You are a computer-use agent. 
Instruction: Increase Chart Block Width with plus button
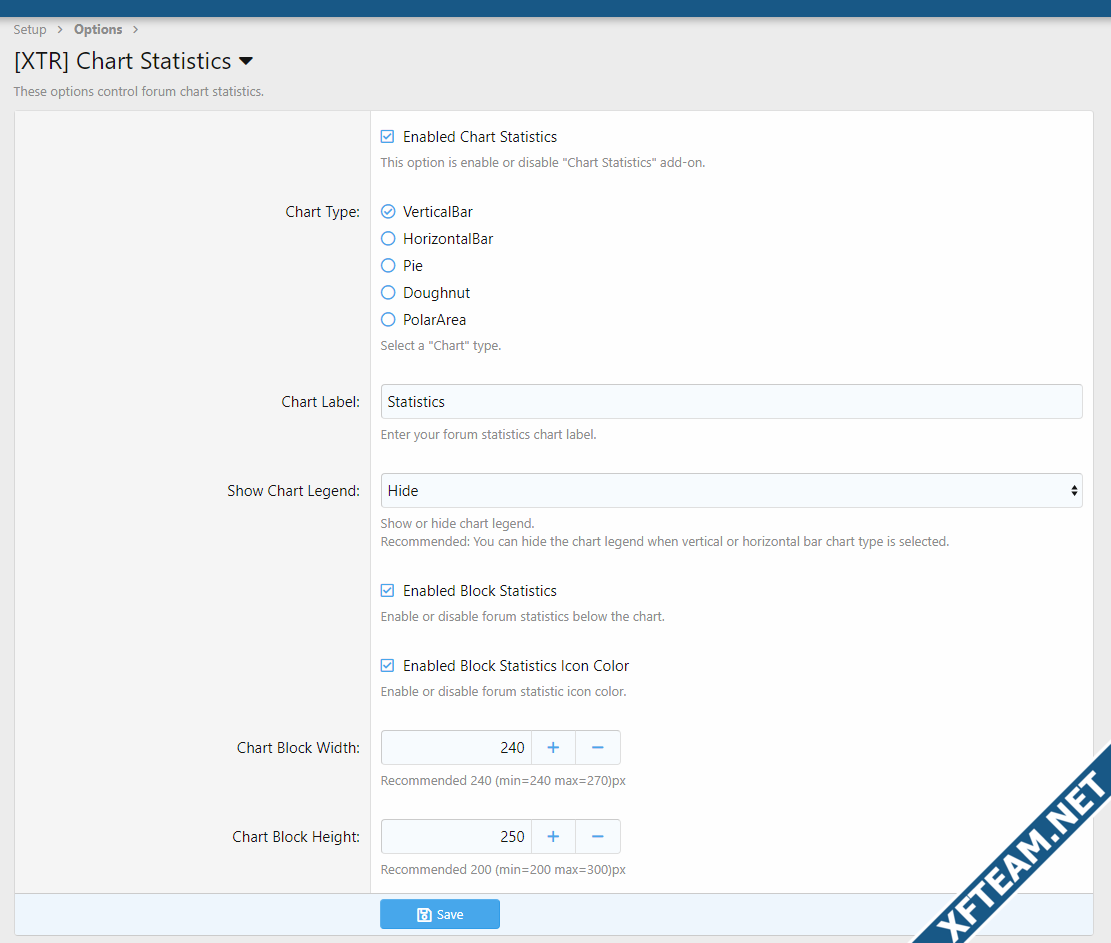[x=553, y=747]
